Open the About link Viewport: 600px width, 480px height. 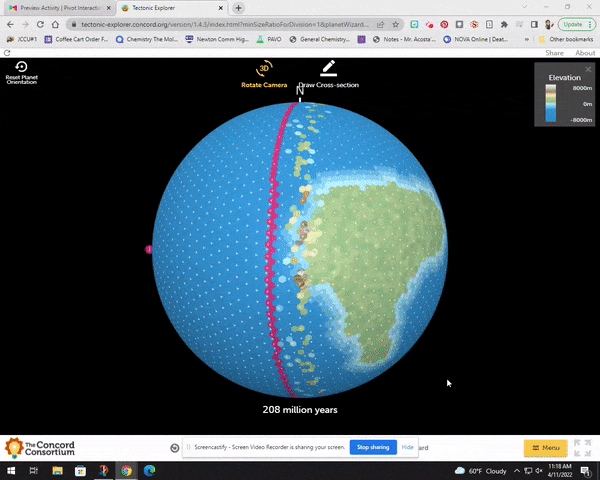(x=585, y=53)
